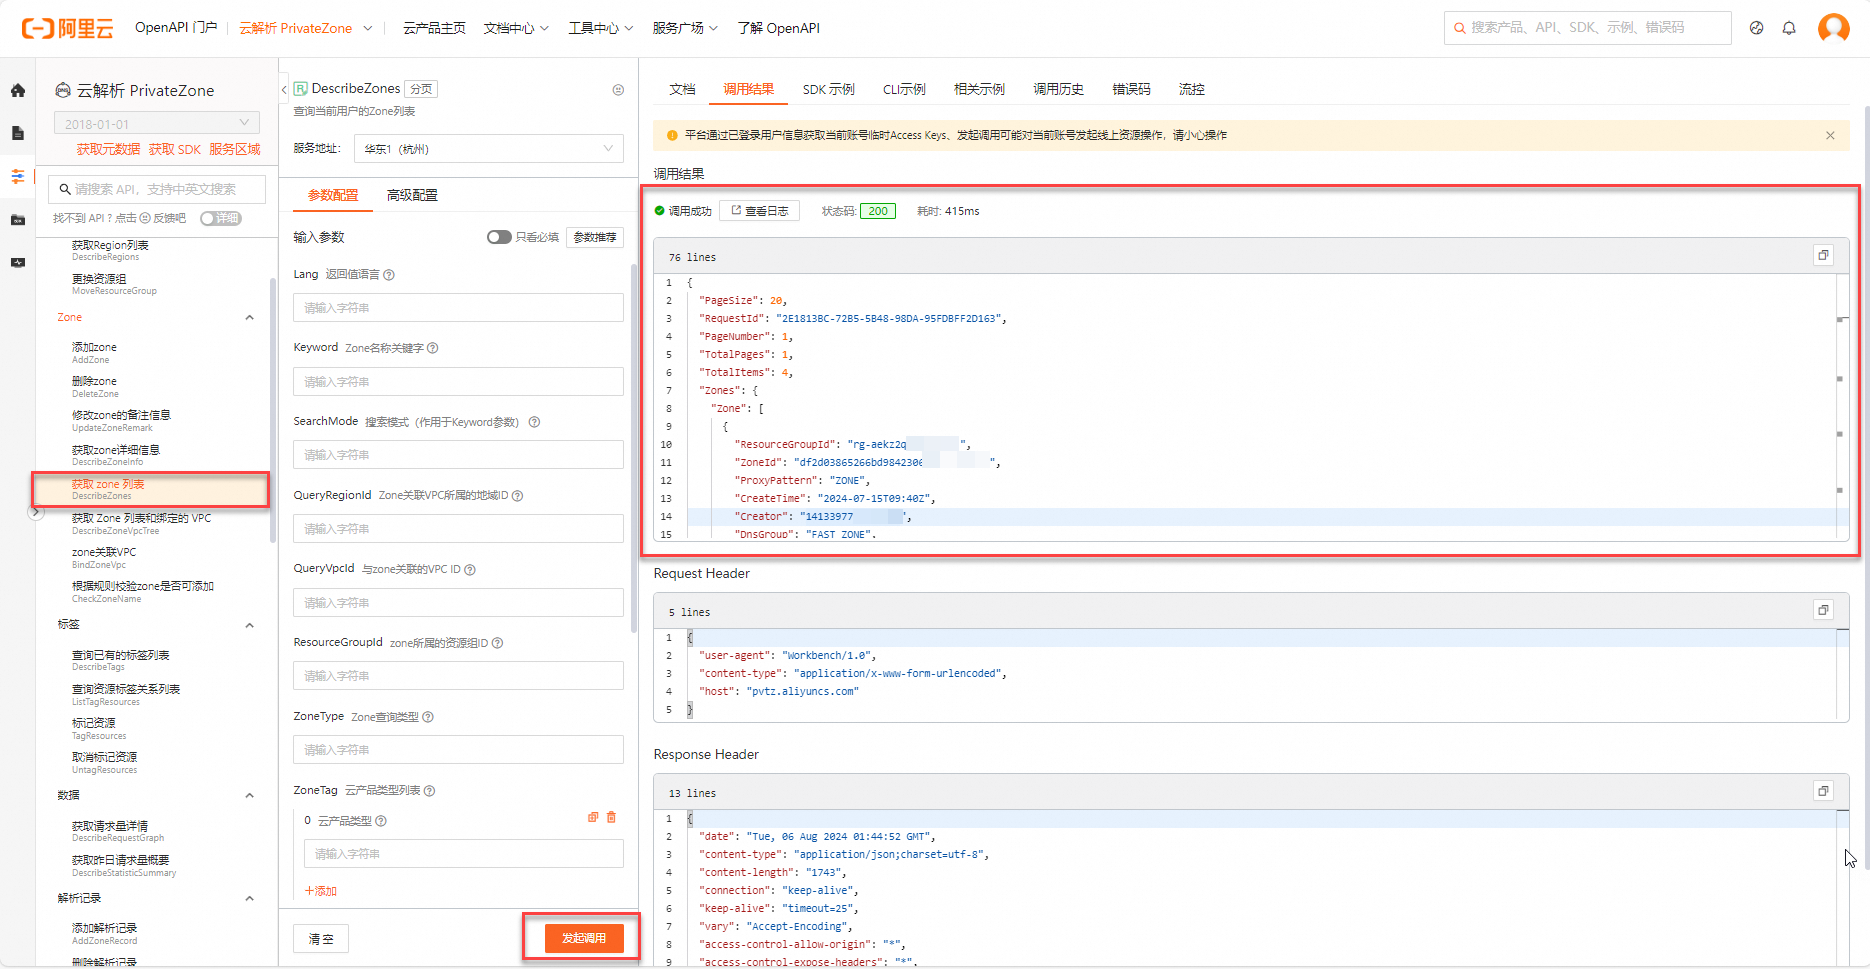Collapse the Zone group in API list
1870x969 pixels.
[249, 318]
